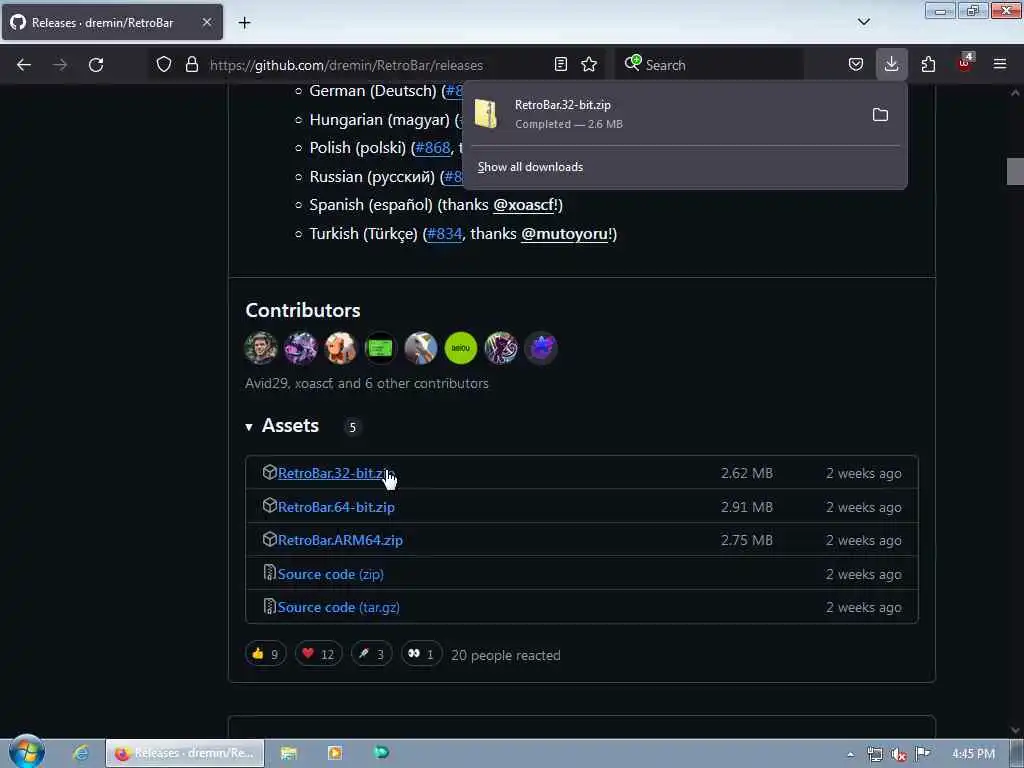Open the extensions puzzle icon
Screen dimensions: 1024x768
click(928, 65)
